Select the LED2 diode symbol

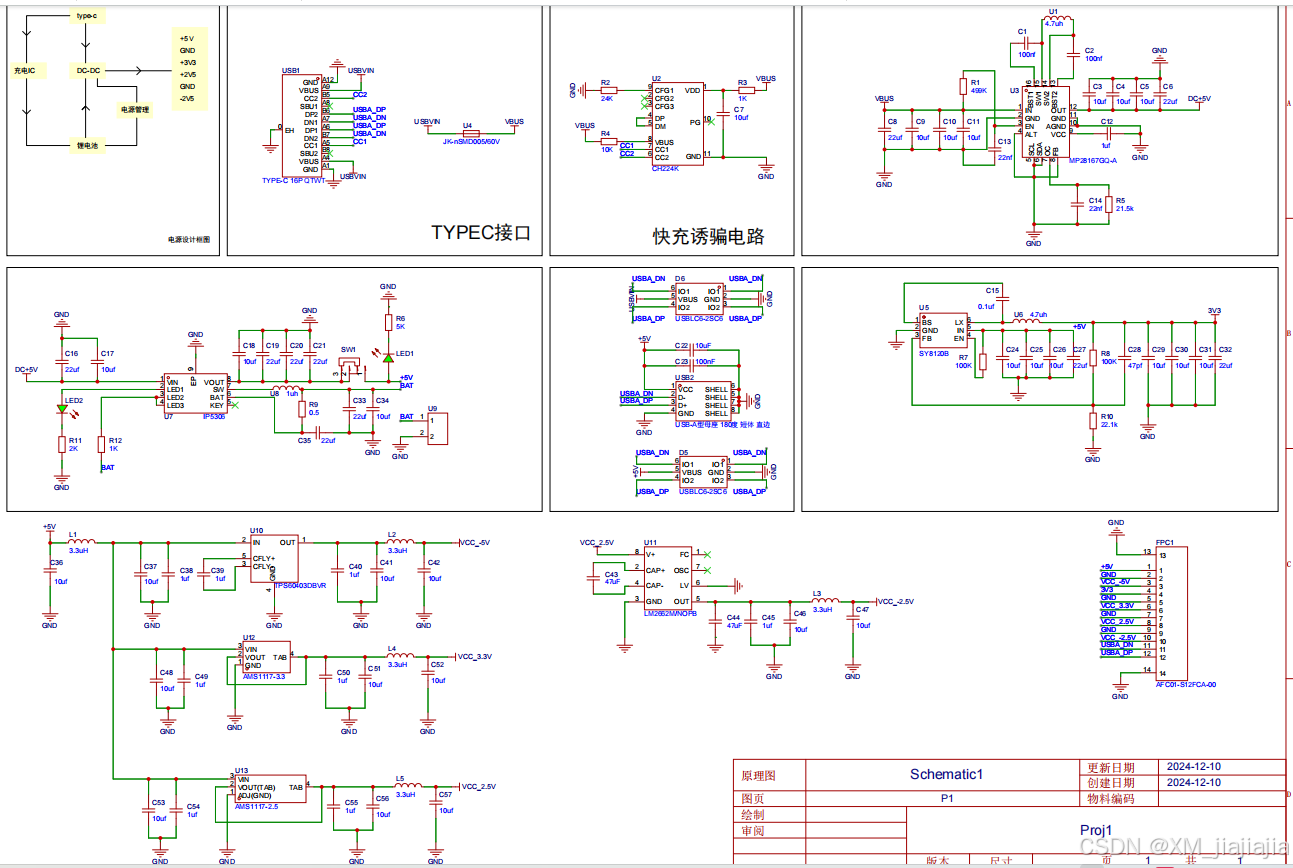tap(62, 407)
